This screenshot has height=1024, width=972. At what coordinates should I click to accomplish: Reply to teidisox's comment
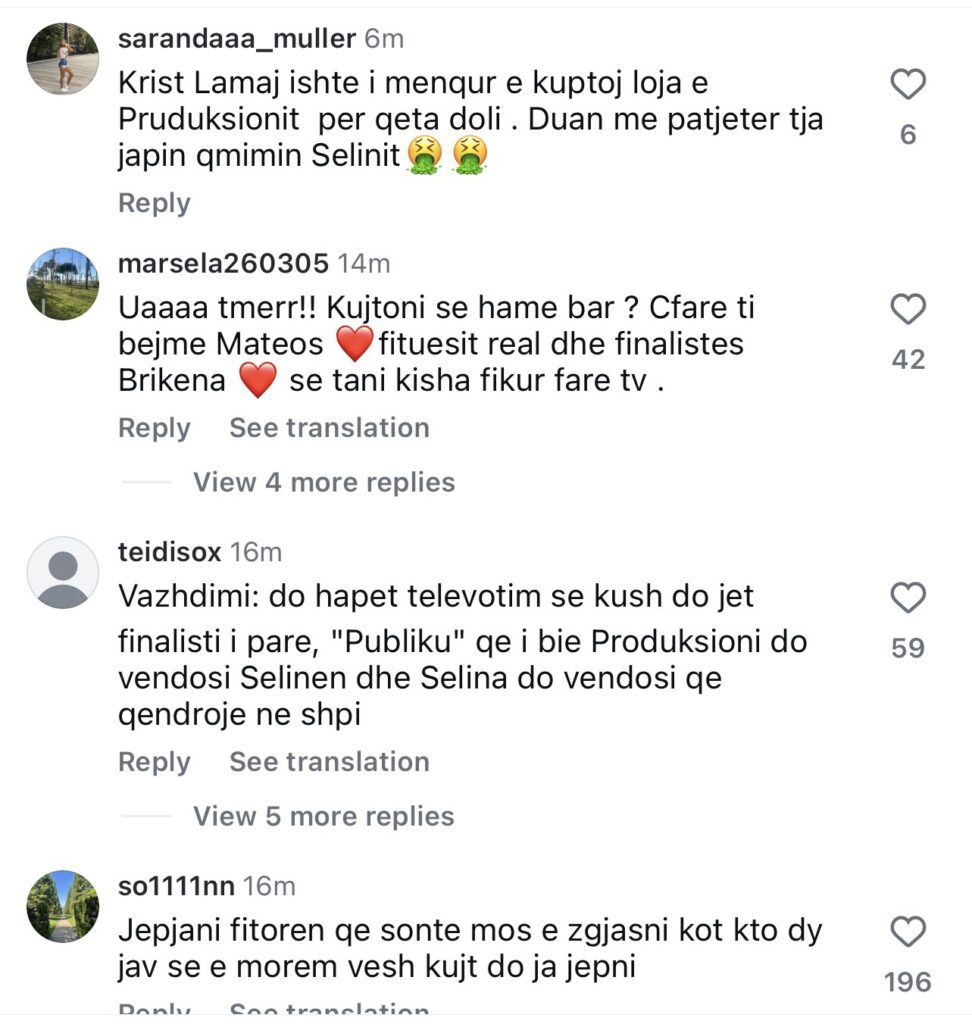click(154, 762)
